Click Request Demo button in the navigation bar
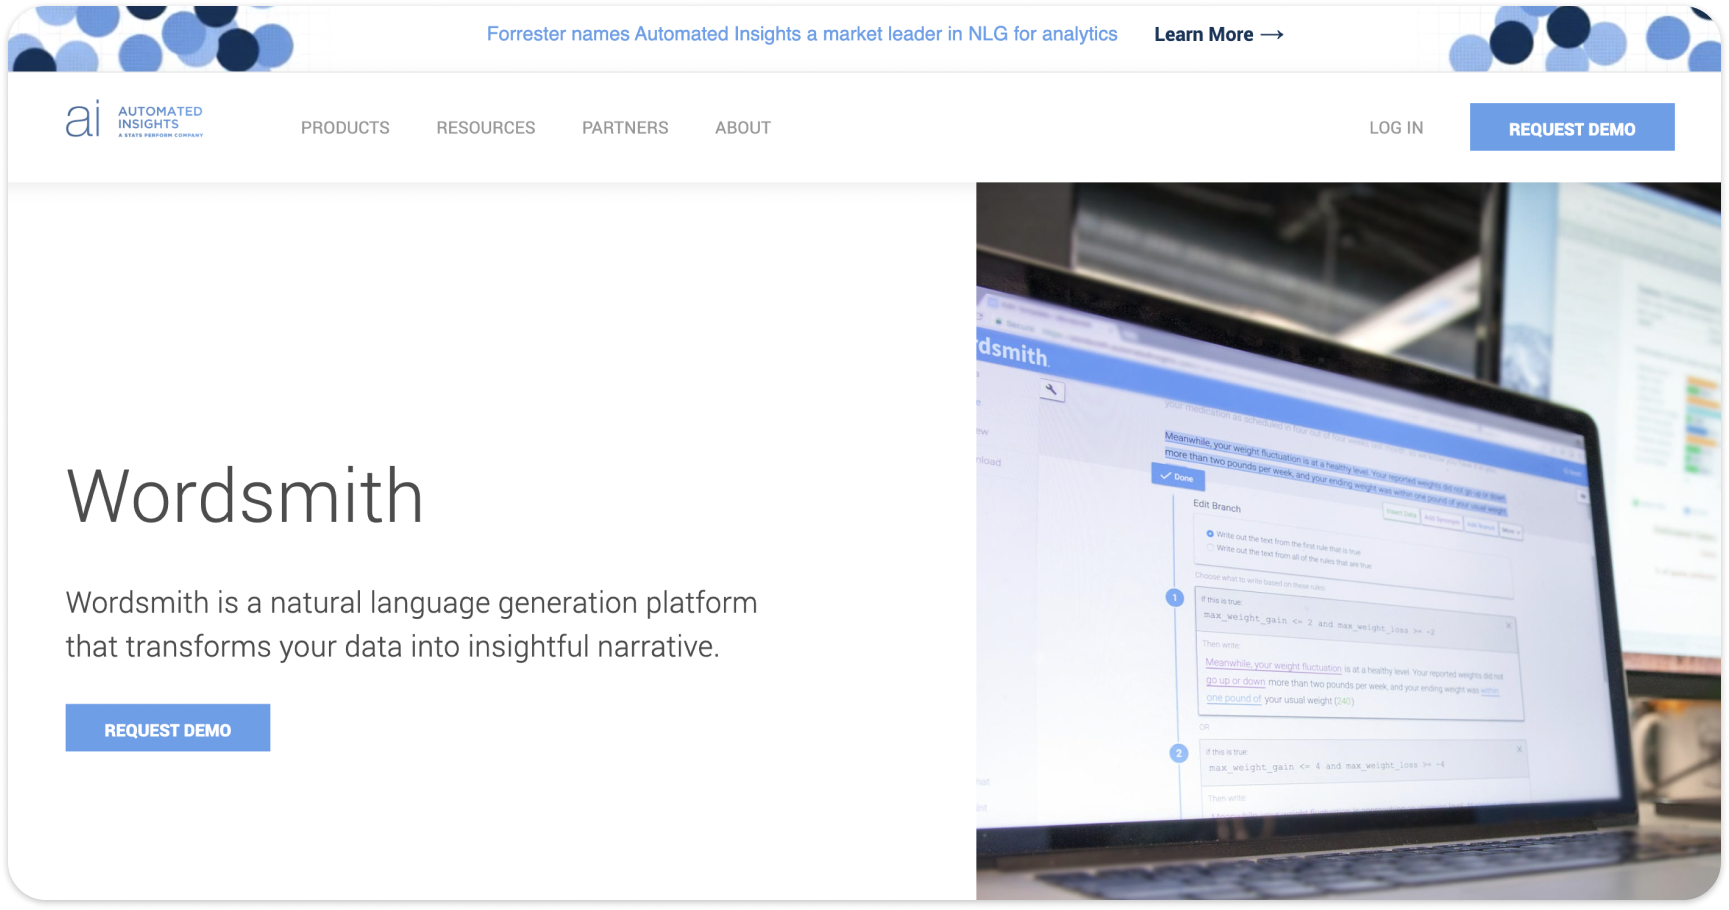Image resolution: width=1729 pixels, height=910 pixels. [x=1572, y=127]
